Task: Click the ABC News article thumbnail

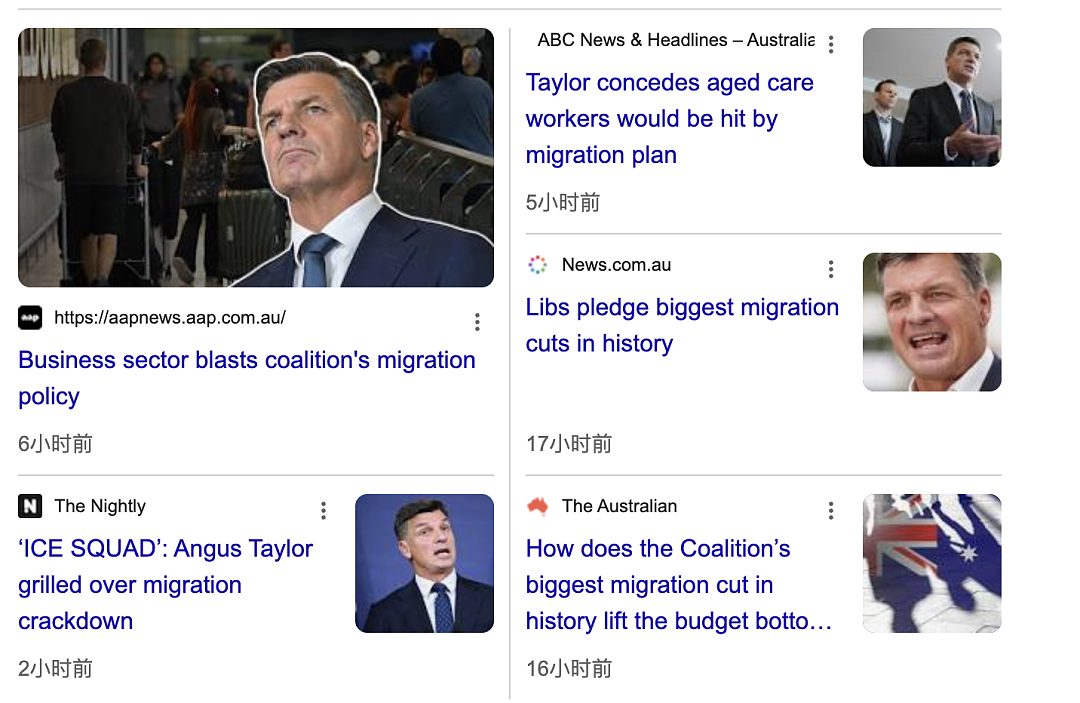Action: (932, 97)
